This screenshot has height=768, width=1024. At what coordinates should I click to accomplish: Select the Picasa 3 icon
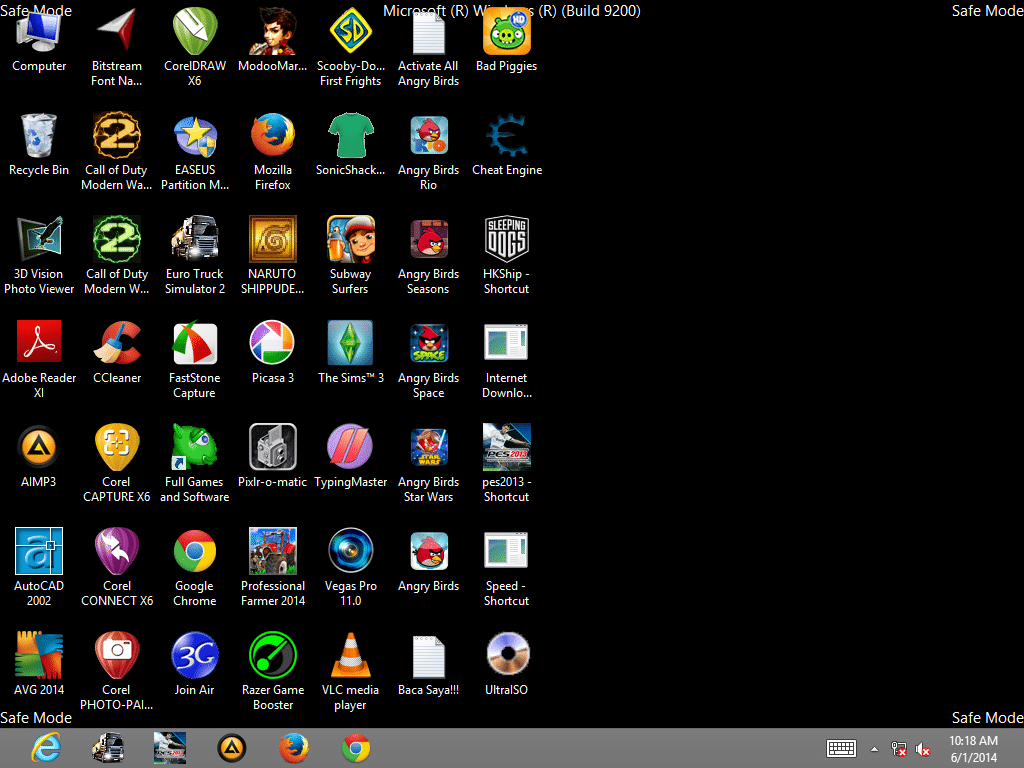click(x=272, y=343)
